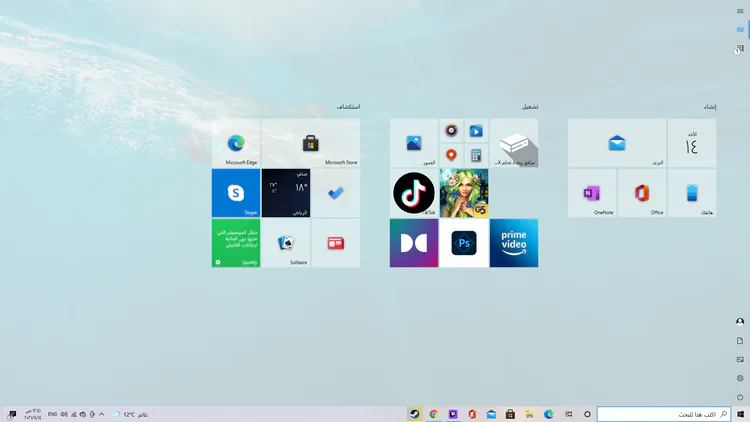
Task: Open Office from the taskbar
Action: (472, 414)
